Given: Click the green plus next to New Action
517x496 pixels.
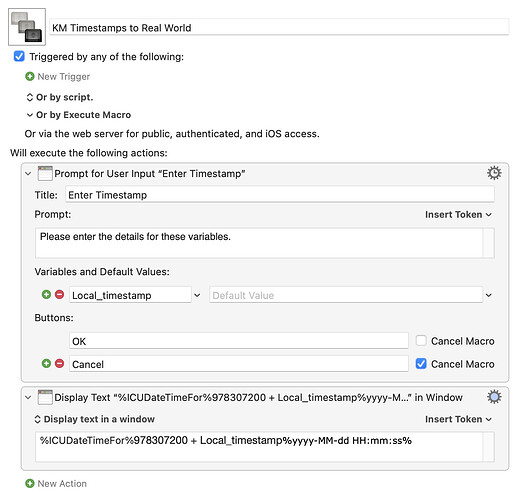Looking at the screenshot, I should [x=30, y=483].
